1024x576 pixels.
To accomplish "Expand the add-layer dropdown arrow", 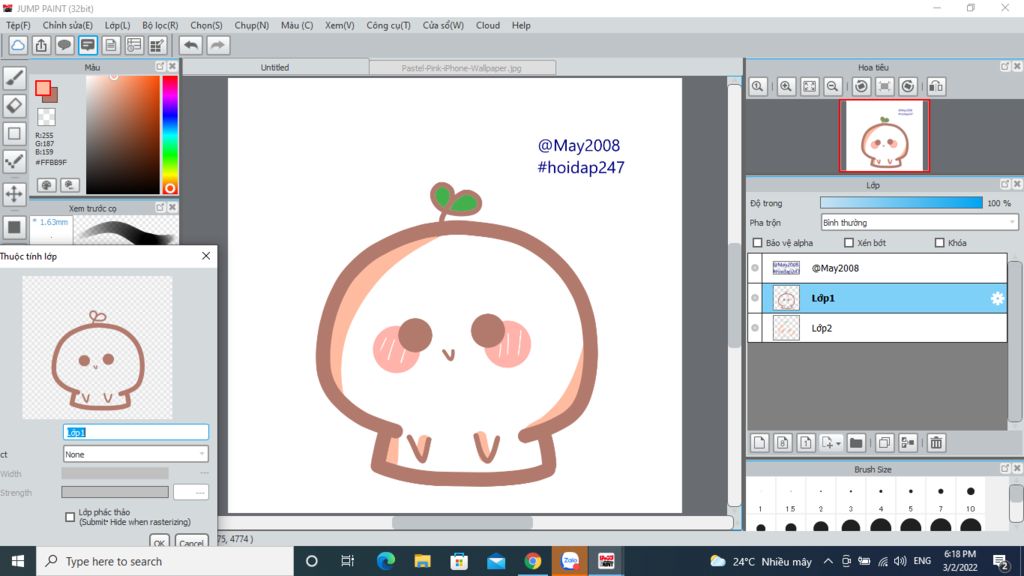I will (838, 443).
